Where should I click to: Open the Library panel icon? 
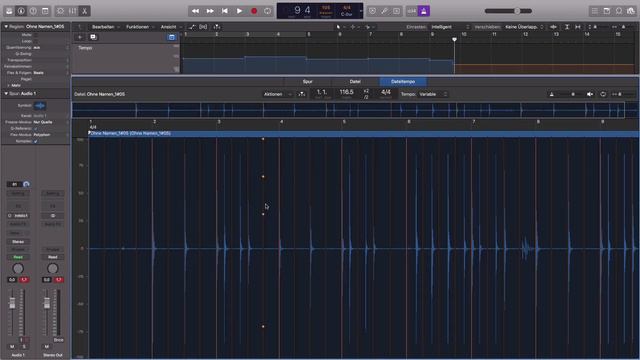[9, 11]
